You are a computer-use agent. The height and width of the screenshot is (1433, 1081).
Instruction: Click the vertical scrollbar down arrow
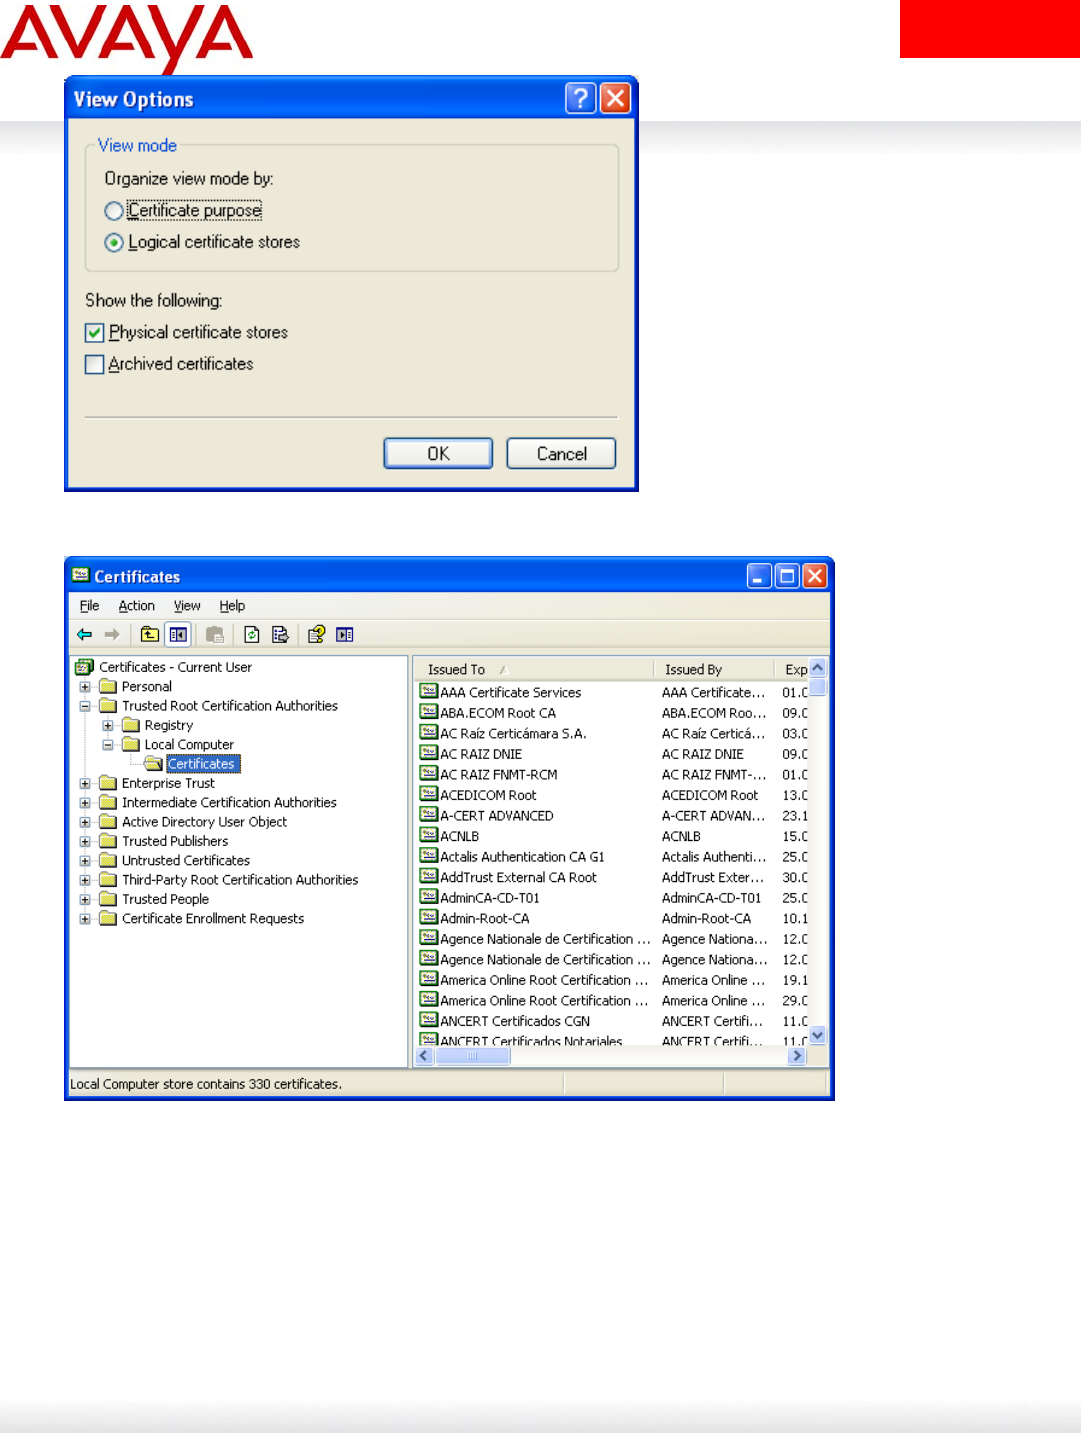point(818,1036)
